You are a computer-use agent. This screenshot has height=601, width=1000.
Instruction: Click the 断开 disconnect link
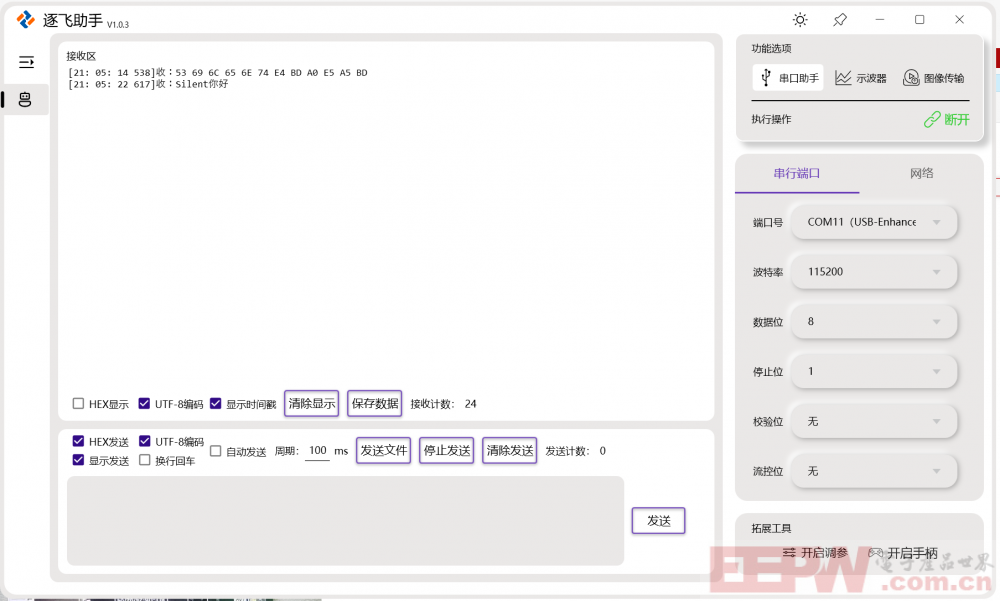(946, 119)
